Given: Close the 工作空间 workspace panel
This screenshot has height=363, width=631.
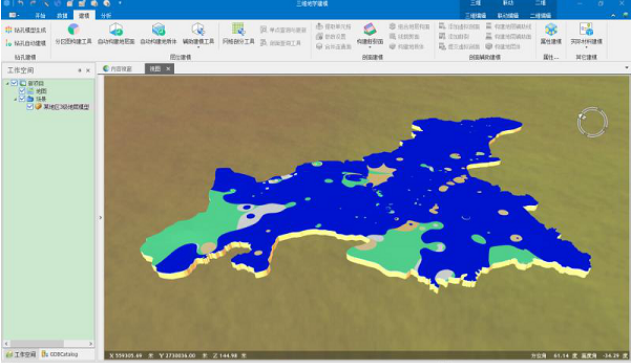Looking at the screenshot, I should tap(88, 70).
